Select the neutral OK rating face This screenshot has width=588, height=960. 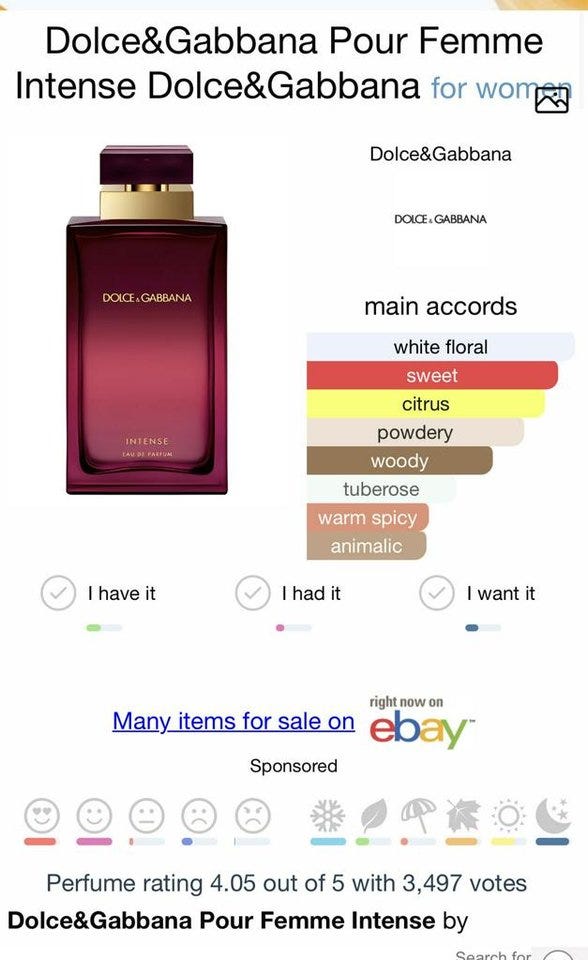(x=147, y=816)
